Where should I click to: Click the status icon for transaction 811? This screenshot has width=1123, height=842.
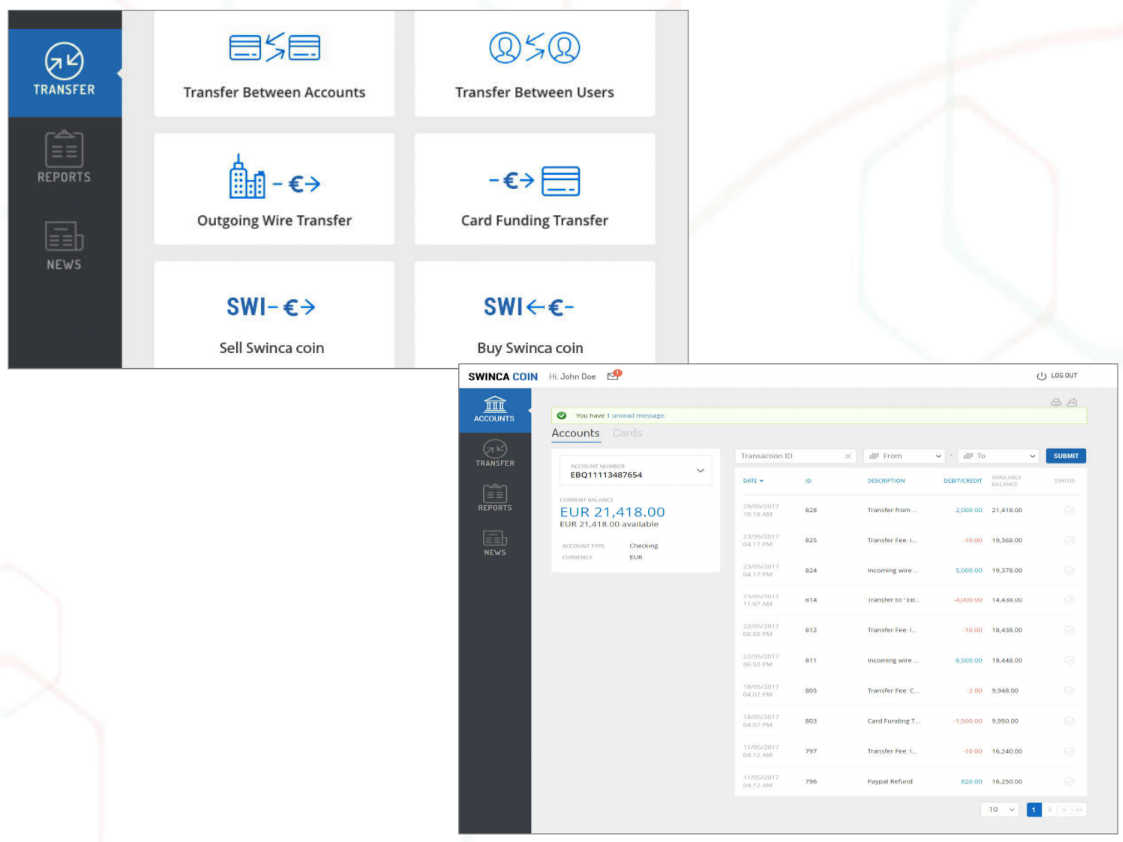(x=1069, y=660)
